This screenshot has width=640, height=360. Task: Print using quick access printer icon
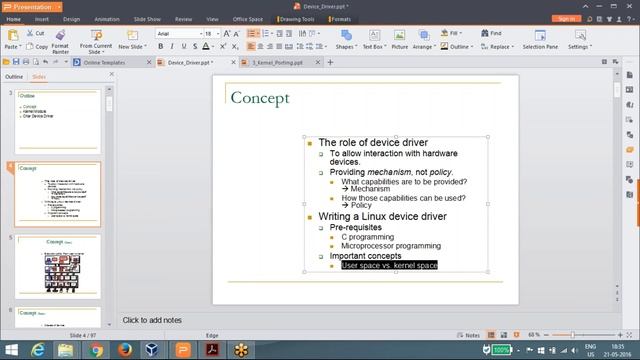(x=26, y=62)
